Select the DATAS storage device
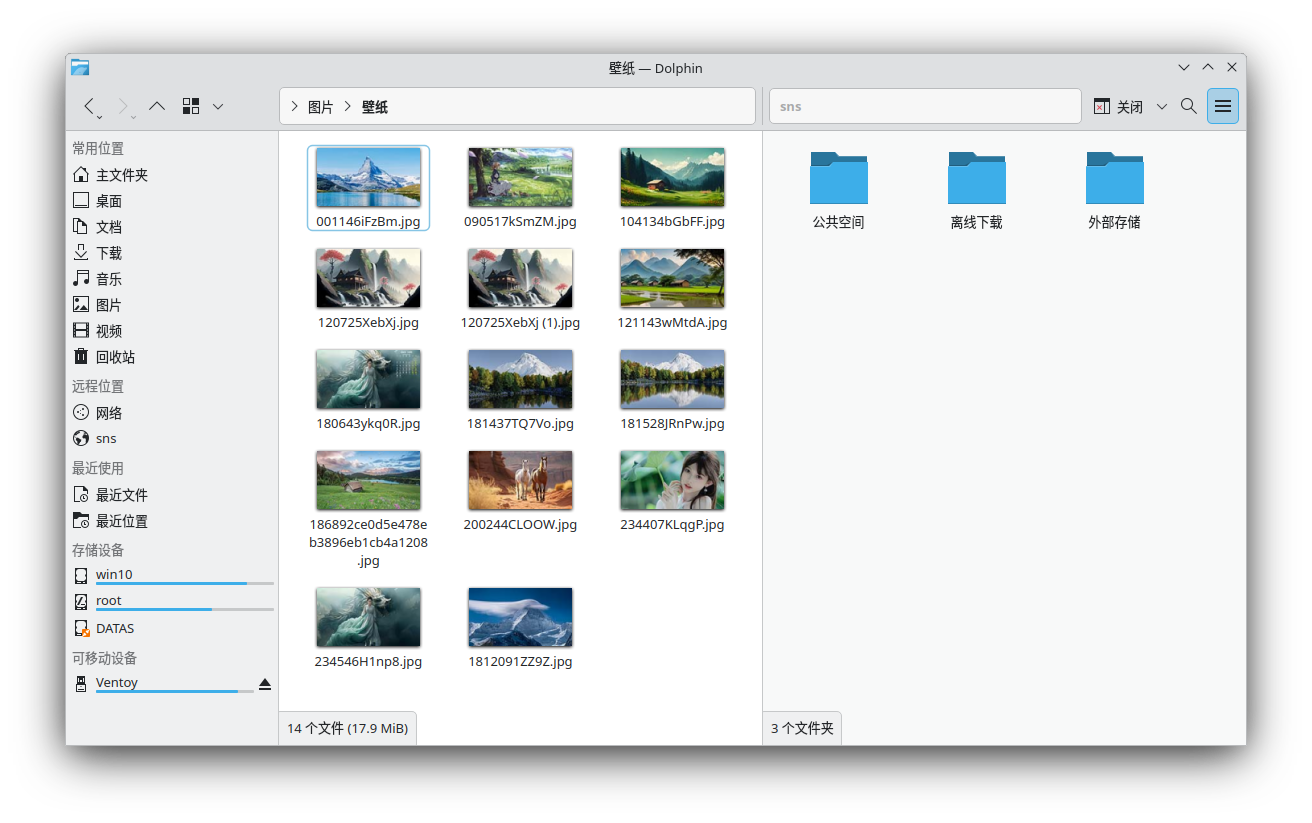This screenshot has height=823, width=1312. click(x=170, y=629)
